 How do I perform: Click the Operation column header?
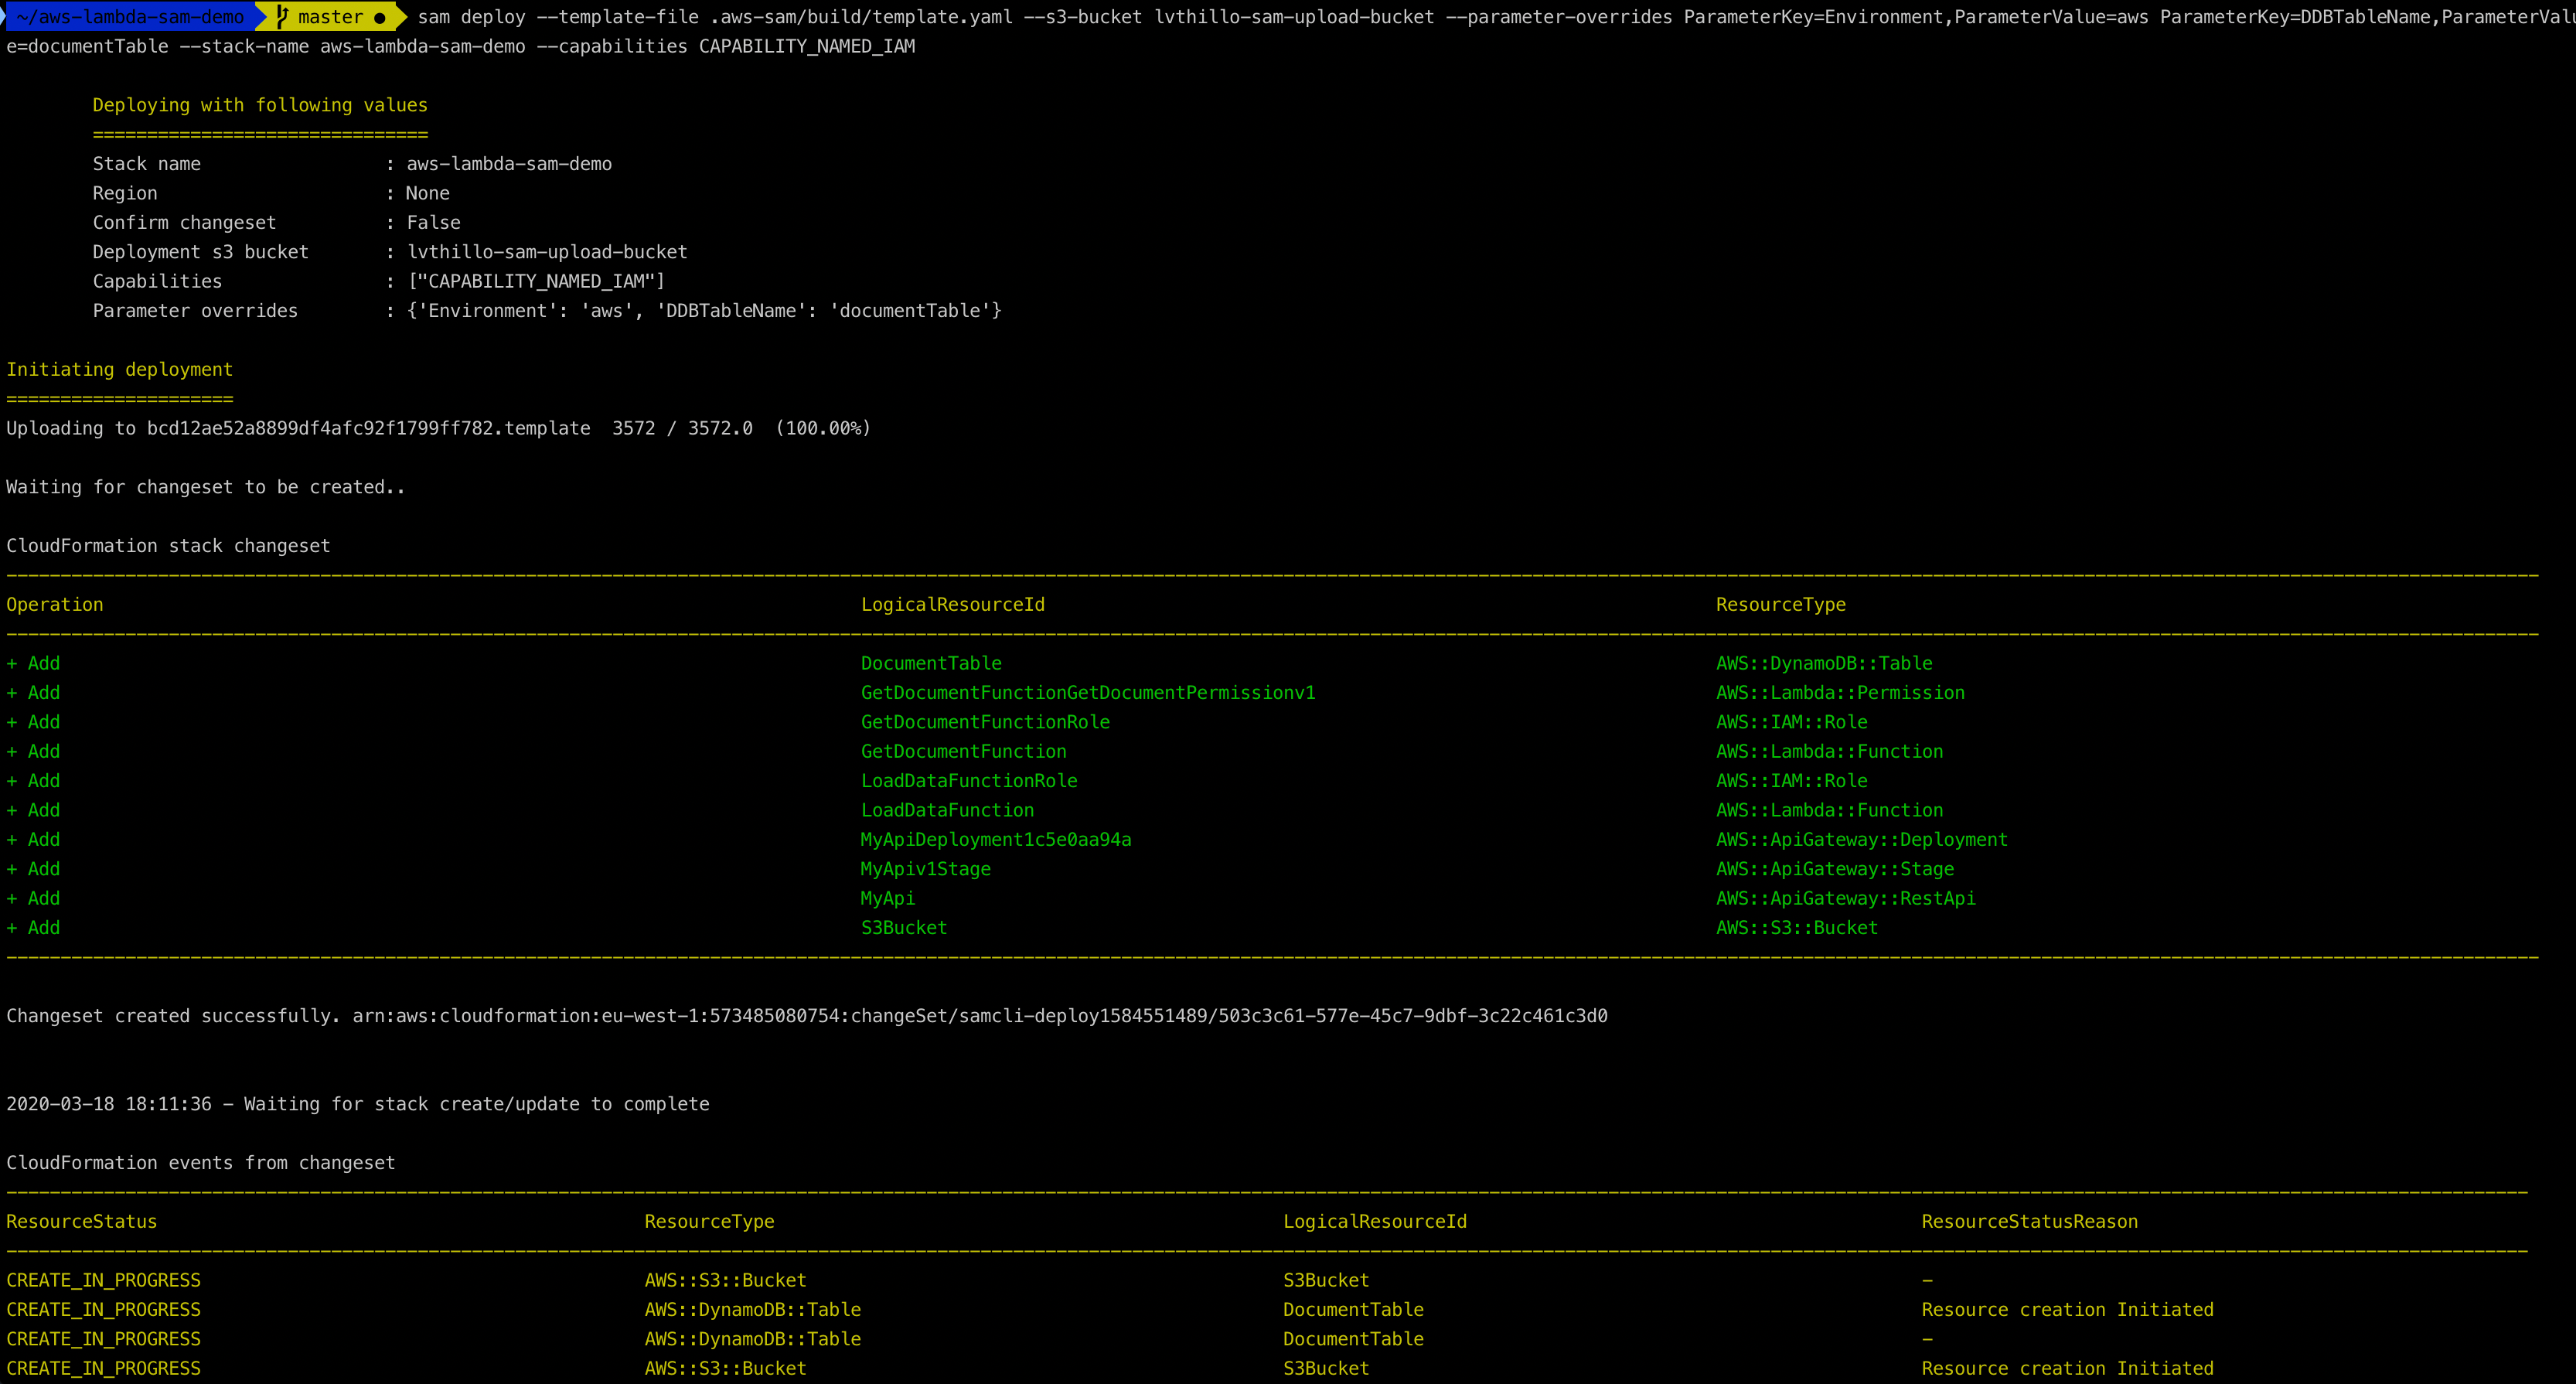pyautogui.click(x=55, y=605)
